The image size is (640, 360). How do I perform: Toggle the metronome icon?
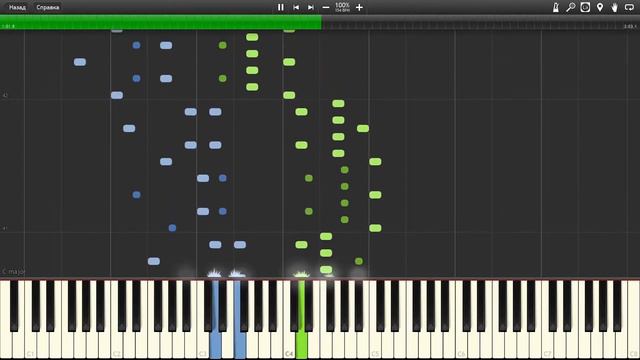click(556, 7)
